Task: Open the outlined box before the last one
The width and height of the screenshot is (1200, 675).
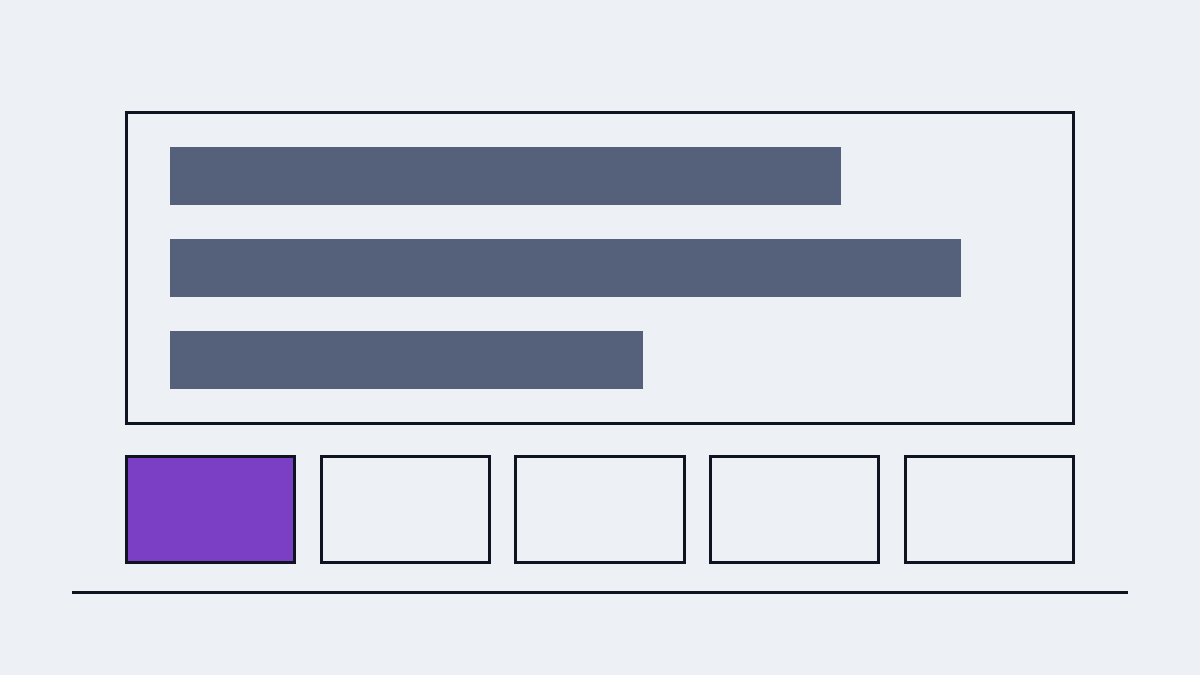Action: tap(794, 509)
